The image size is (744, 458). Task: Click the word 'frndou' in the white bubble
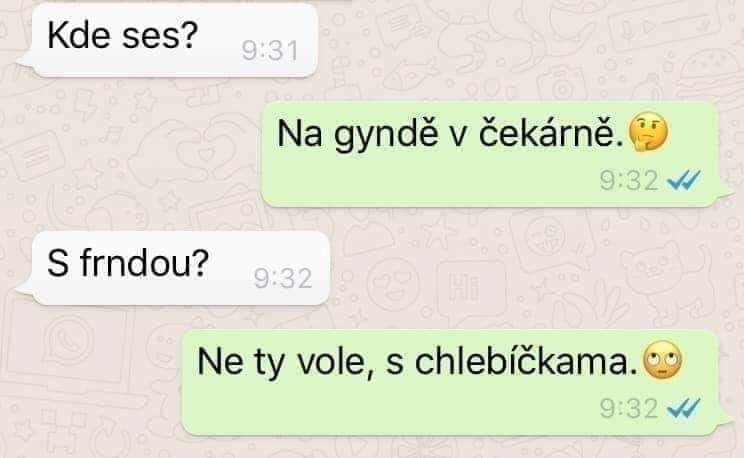(x=138, y=262)
